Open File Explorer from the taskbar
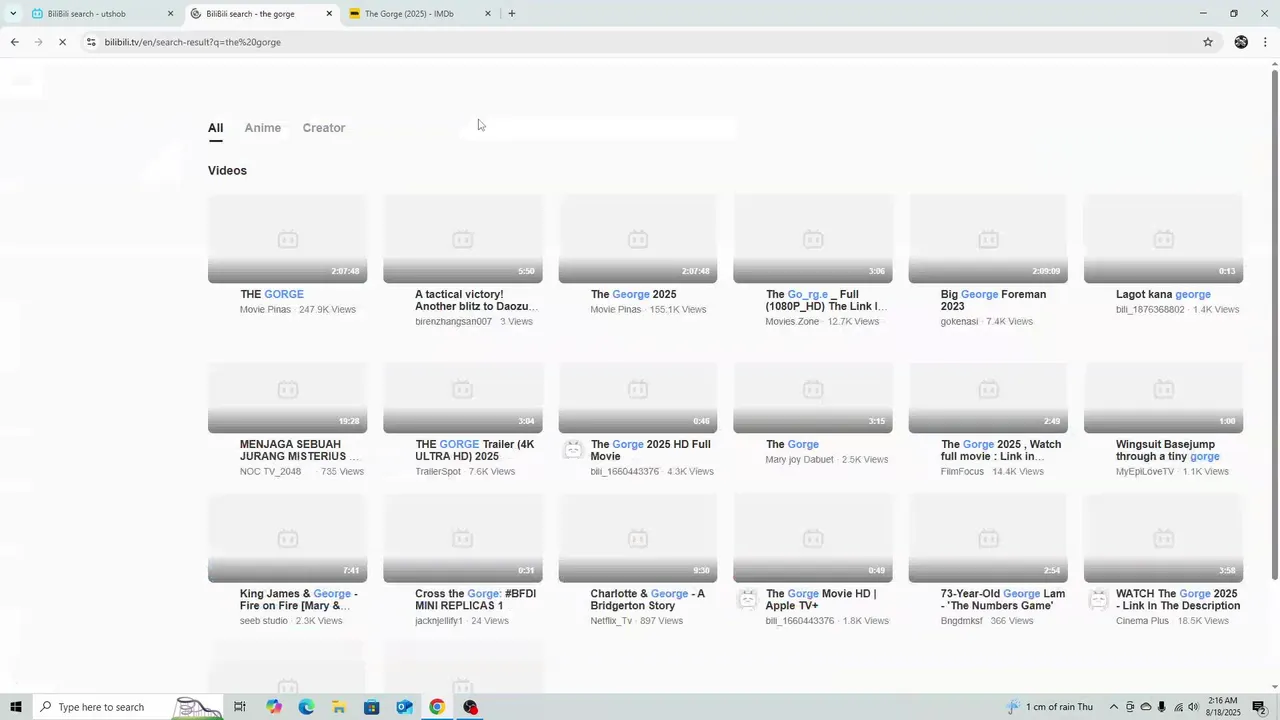 [x=339, y=707]
